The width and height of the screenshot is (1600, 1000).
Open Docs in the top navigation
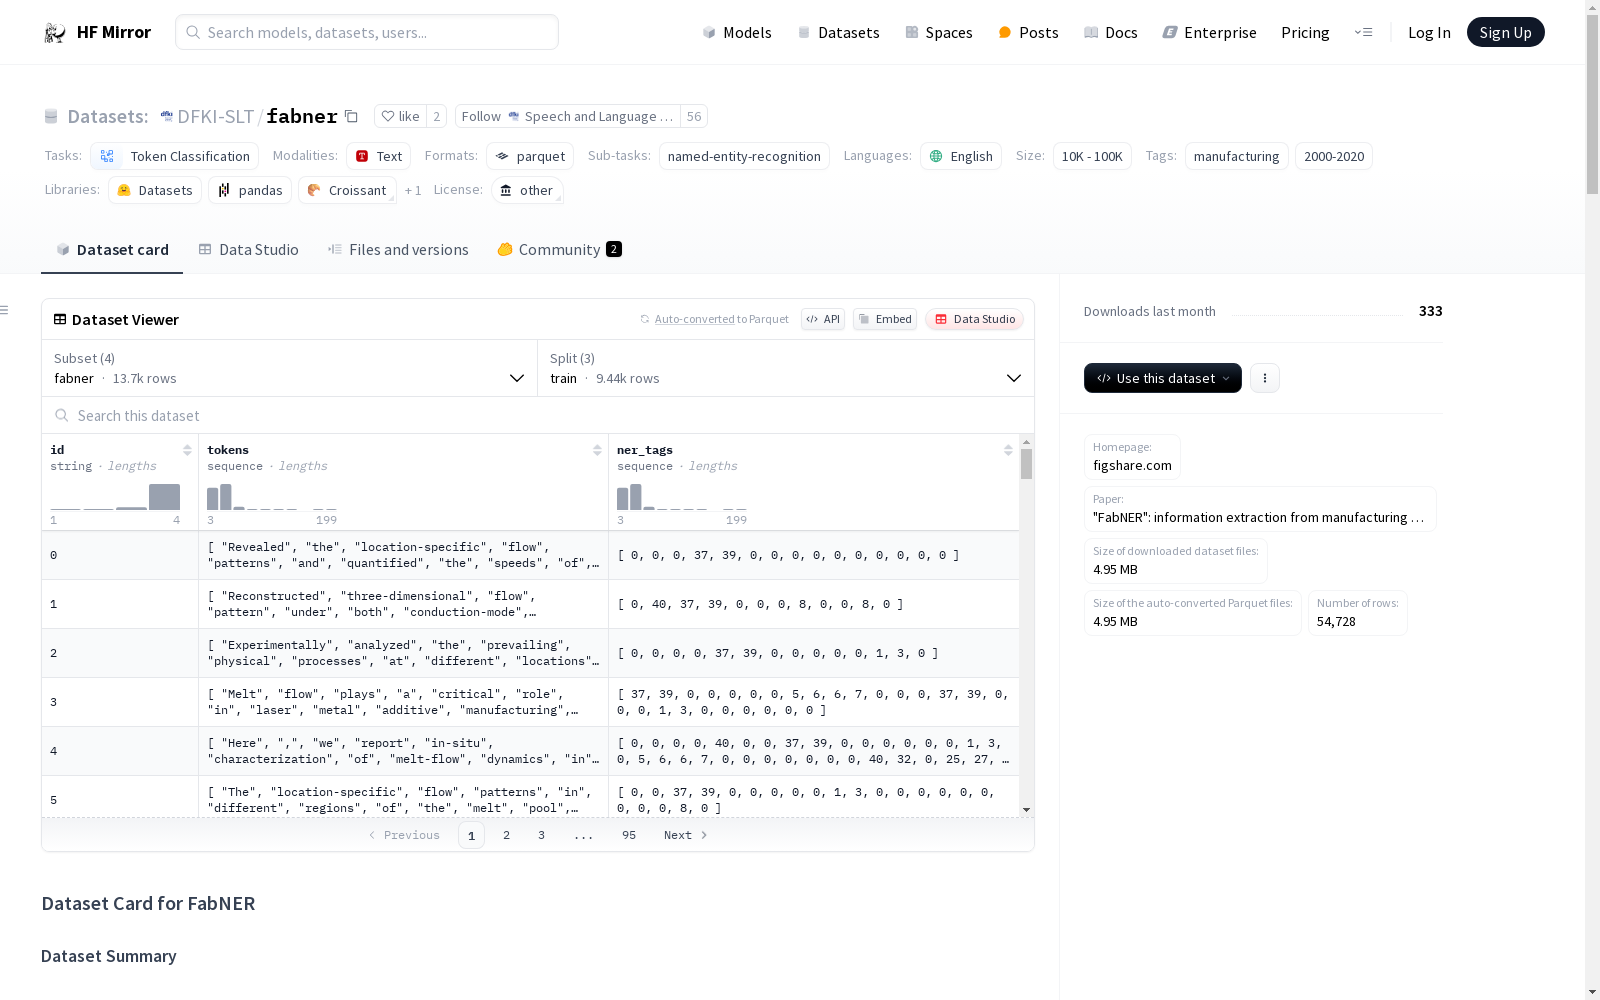[x=1111, y=32]
